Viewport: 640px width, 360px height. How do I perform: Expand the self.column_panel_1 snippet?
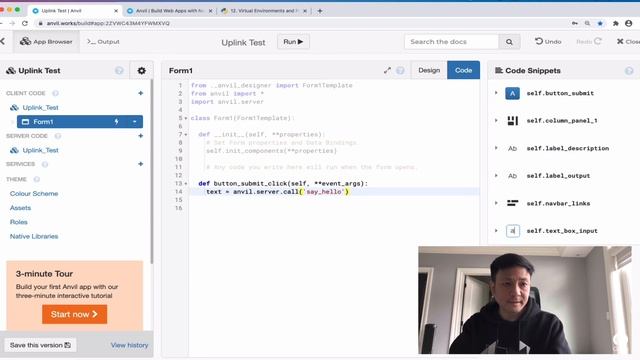pyautogui.click(x=496, y=120)
